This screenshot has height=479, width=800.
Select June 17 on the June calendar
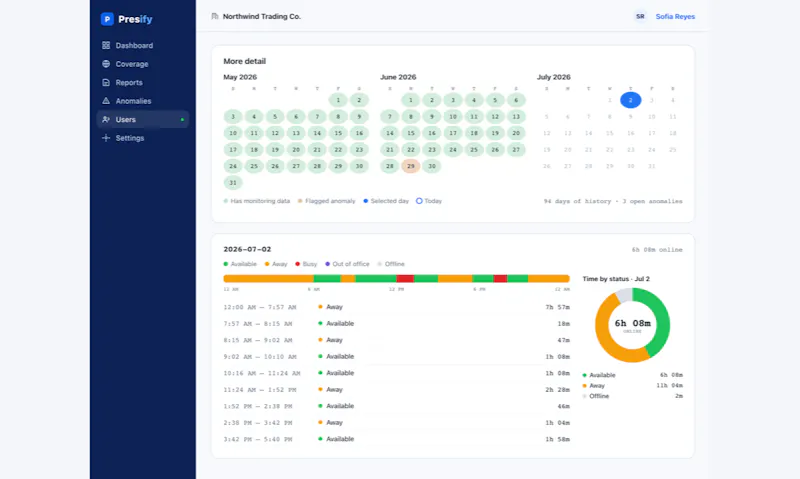(x=453, y=133)
